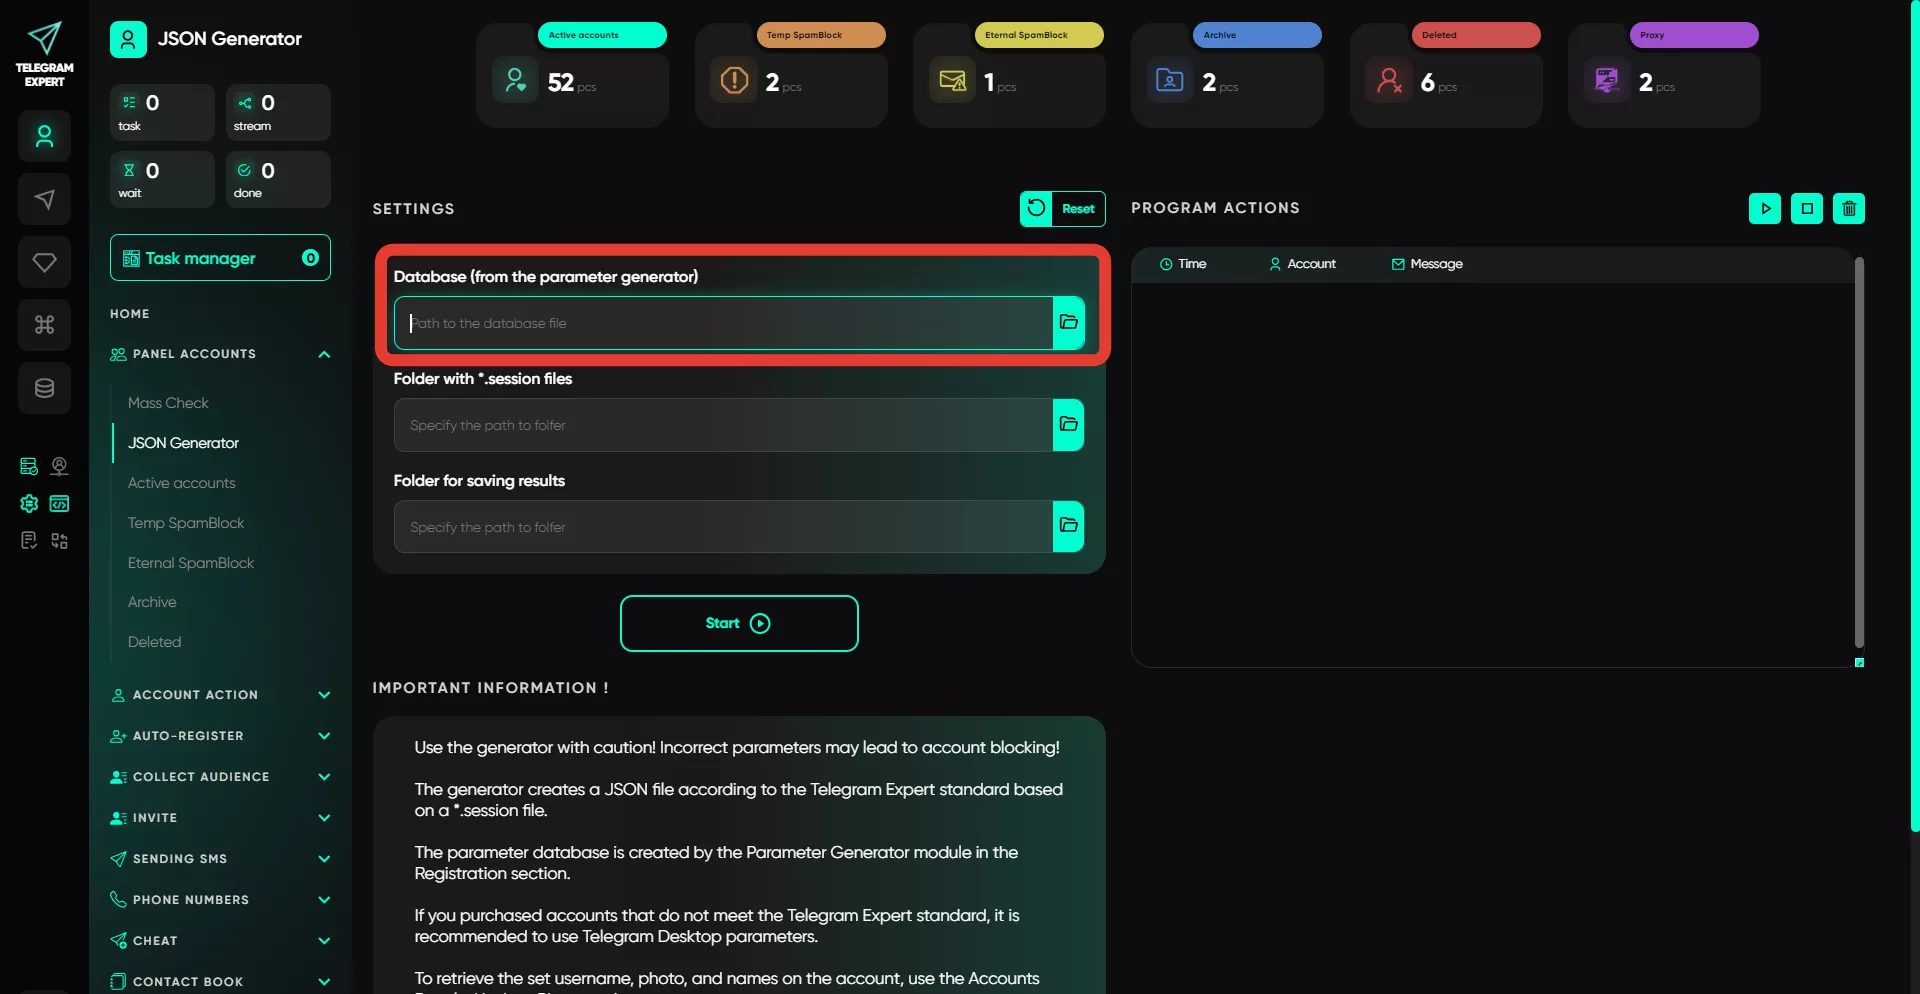Click the code window icon in the rail

coord(60,503)
